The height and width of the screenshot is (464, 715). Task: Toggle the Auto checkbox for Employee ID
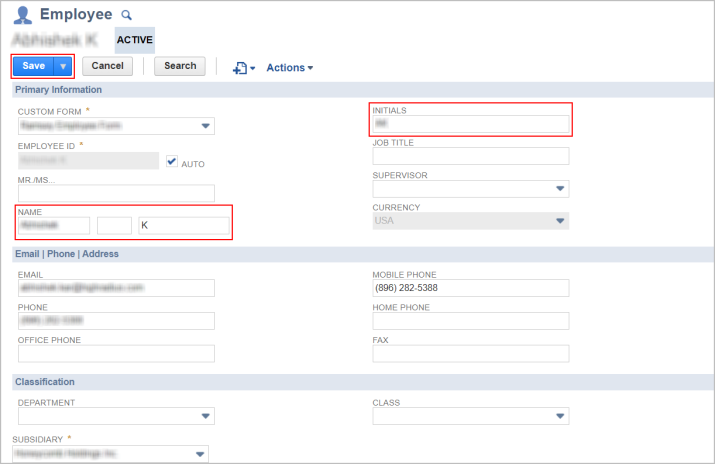172,161
